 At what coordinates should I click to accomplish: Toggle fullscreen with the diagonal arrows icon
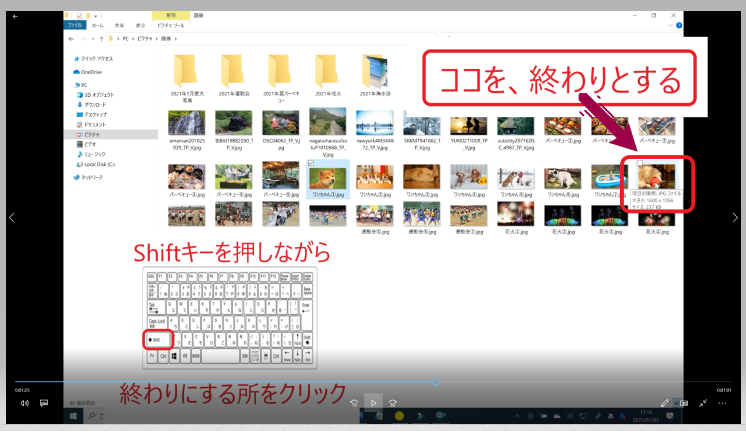(x=704, y=403)
